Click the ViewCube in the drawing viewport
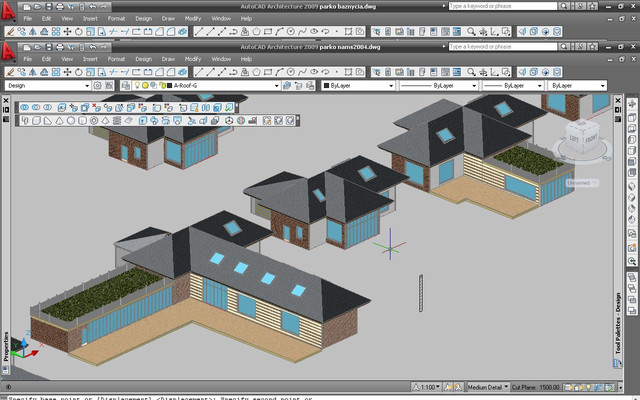 (x=581, y=140)
